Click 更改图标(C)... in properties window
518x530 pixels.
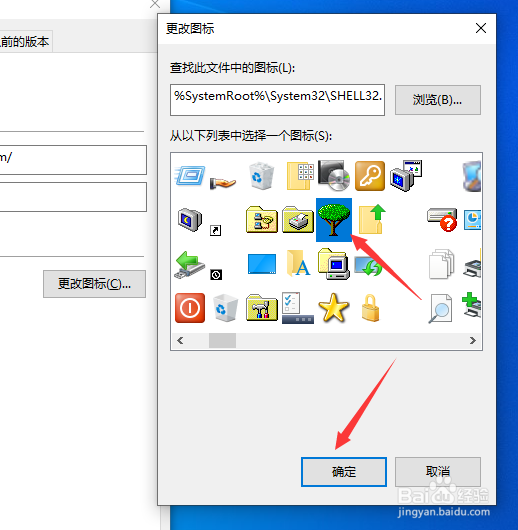(x=94, y=284)
